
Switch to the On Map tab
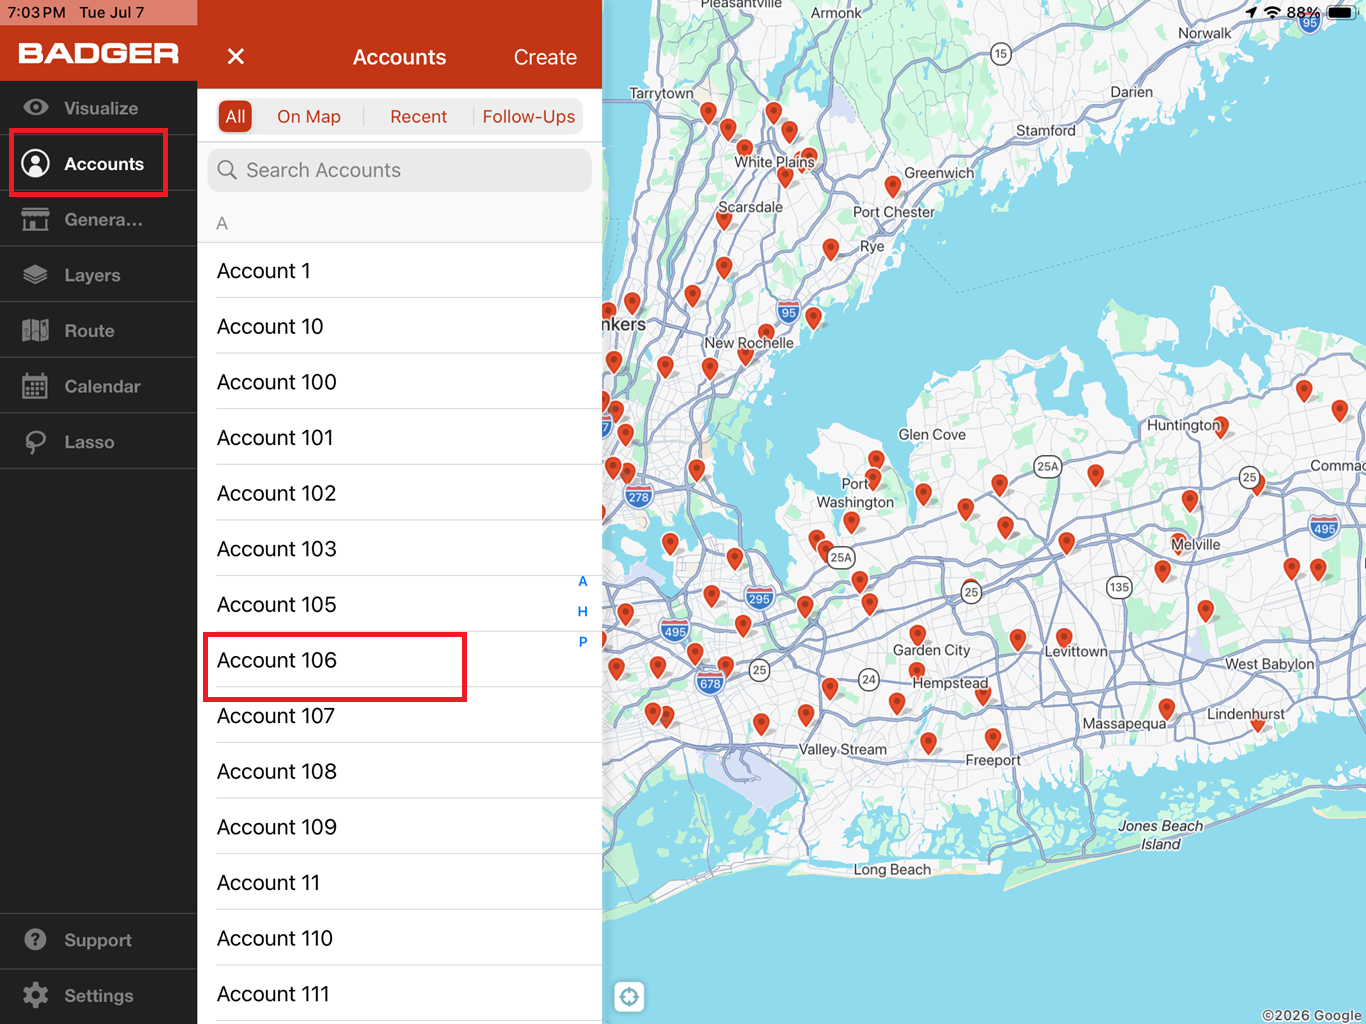click(x=309, y=116)
